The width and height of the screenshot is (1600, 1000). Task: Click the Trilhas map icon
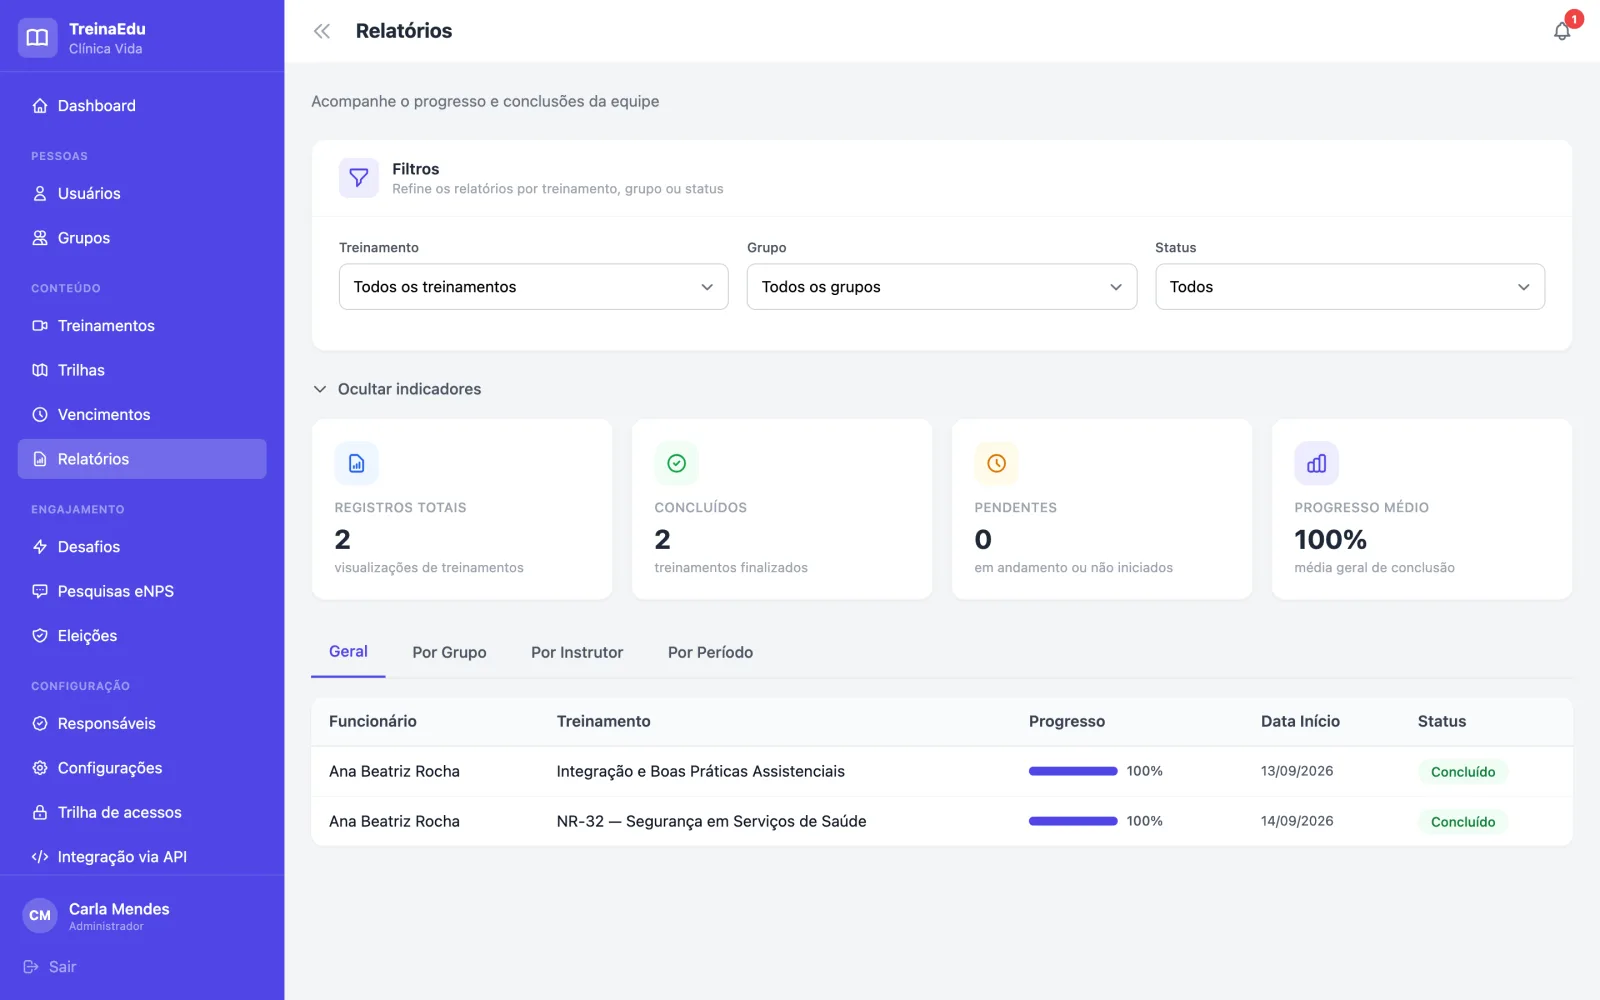pyautogui.click(x=40, y=370)
